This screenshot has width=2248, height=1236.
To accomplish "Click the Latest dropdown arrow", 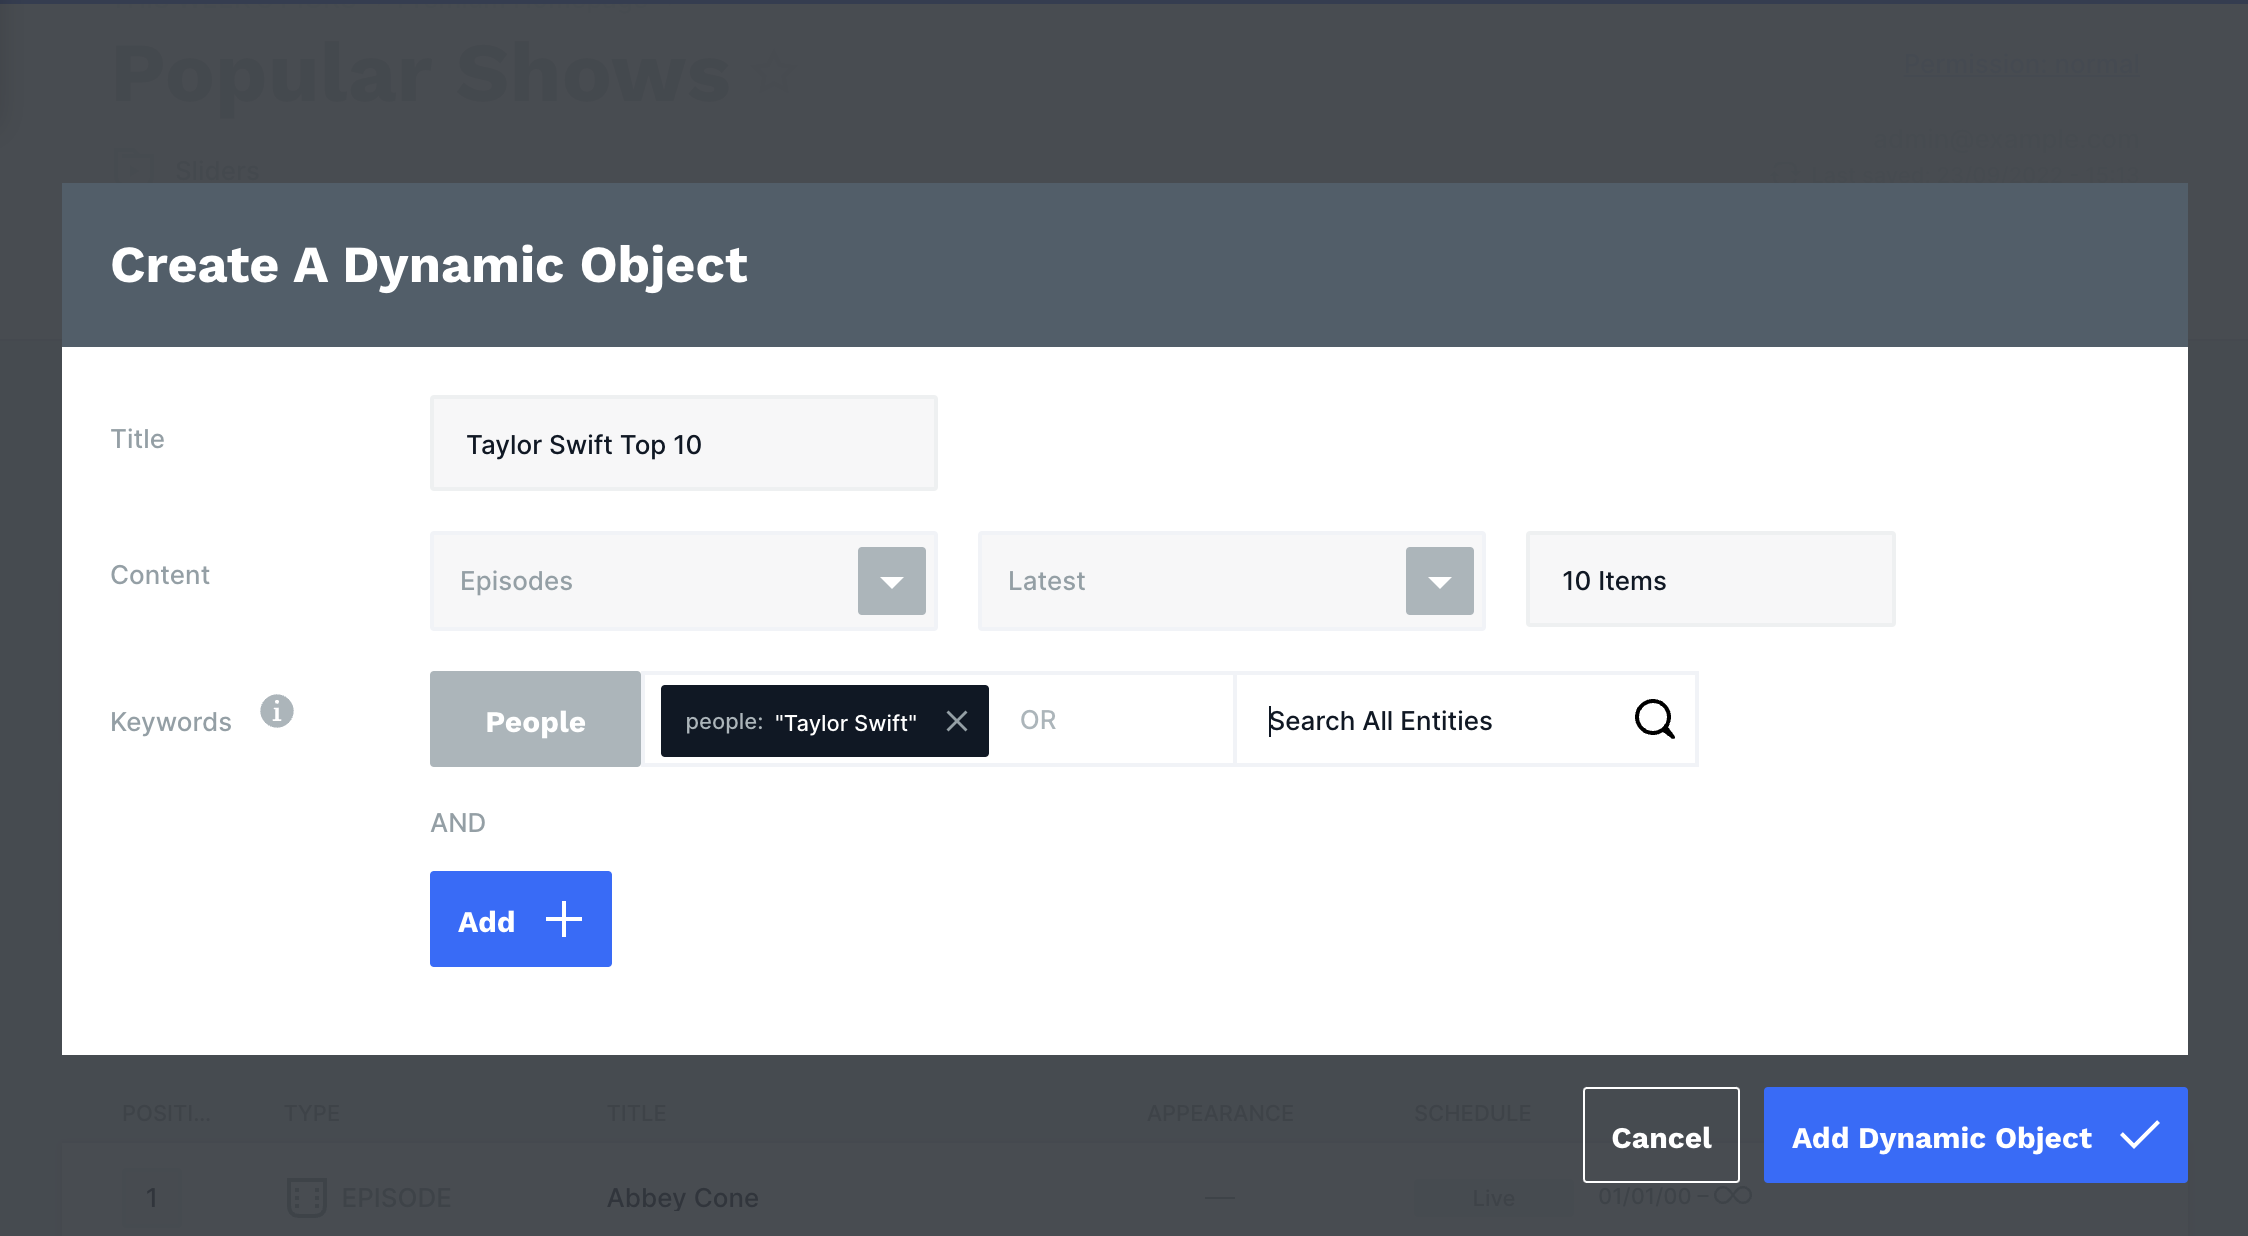I will [x=1439, y=581].
